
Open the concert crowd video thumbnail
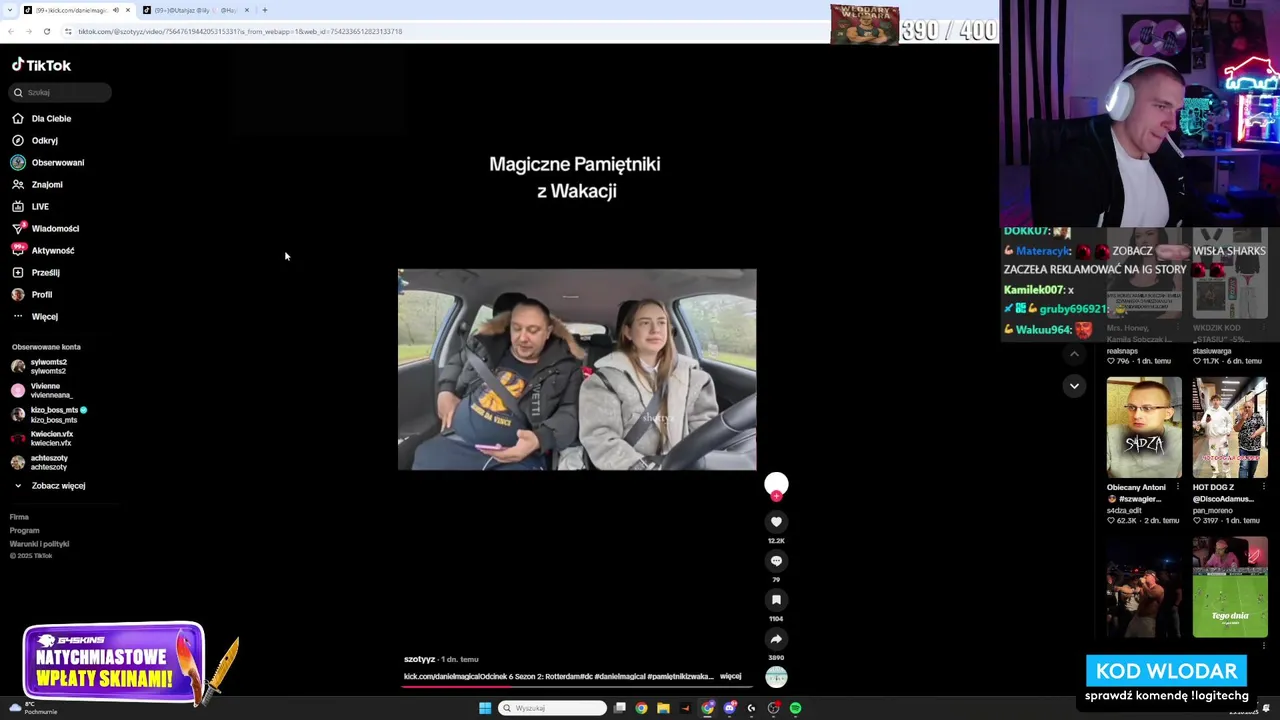point(1144,587)
